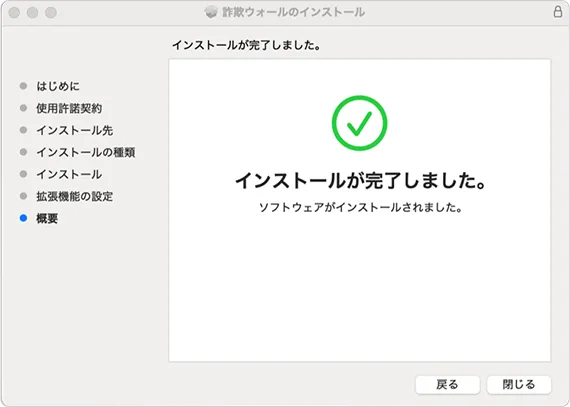Viewport: 570px width, 407px height.
Task: Click the 戻る button
Action: pos(447,384)
